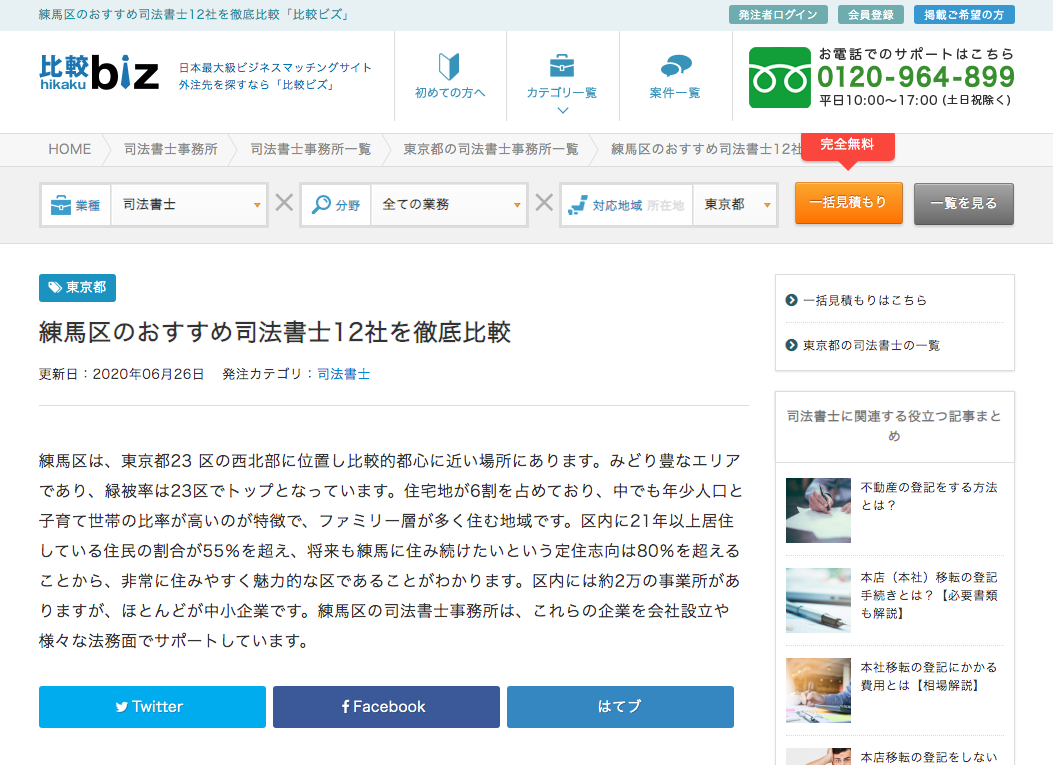Screen dimensions: 1053x765
Task: Click gray 一覧を見る button
Action: [964, 204]
